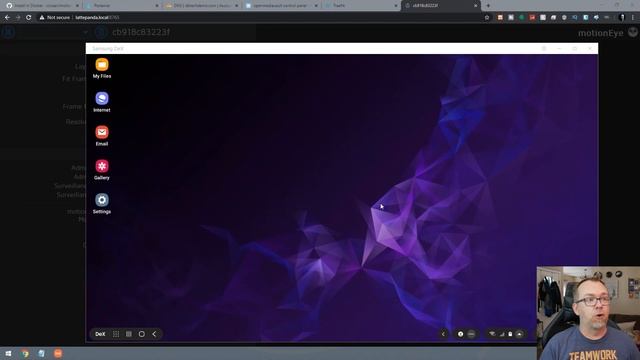Open the Settings gear shortcut in DeX
Image resolution: width=640 pixels, height=360 pixels.
(102, 204)
